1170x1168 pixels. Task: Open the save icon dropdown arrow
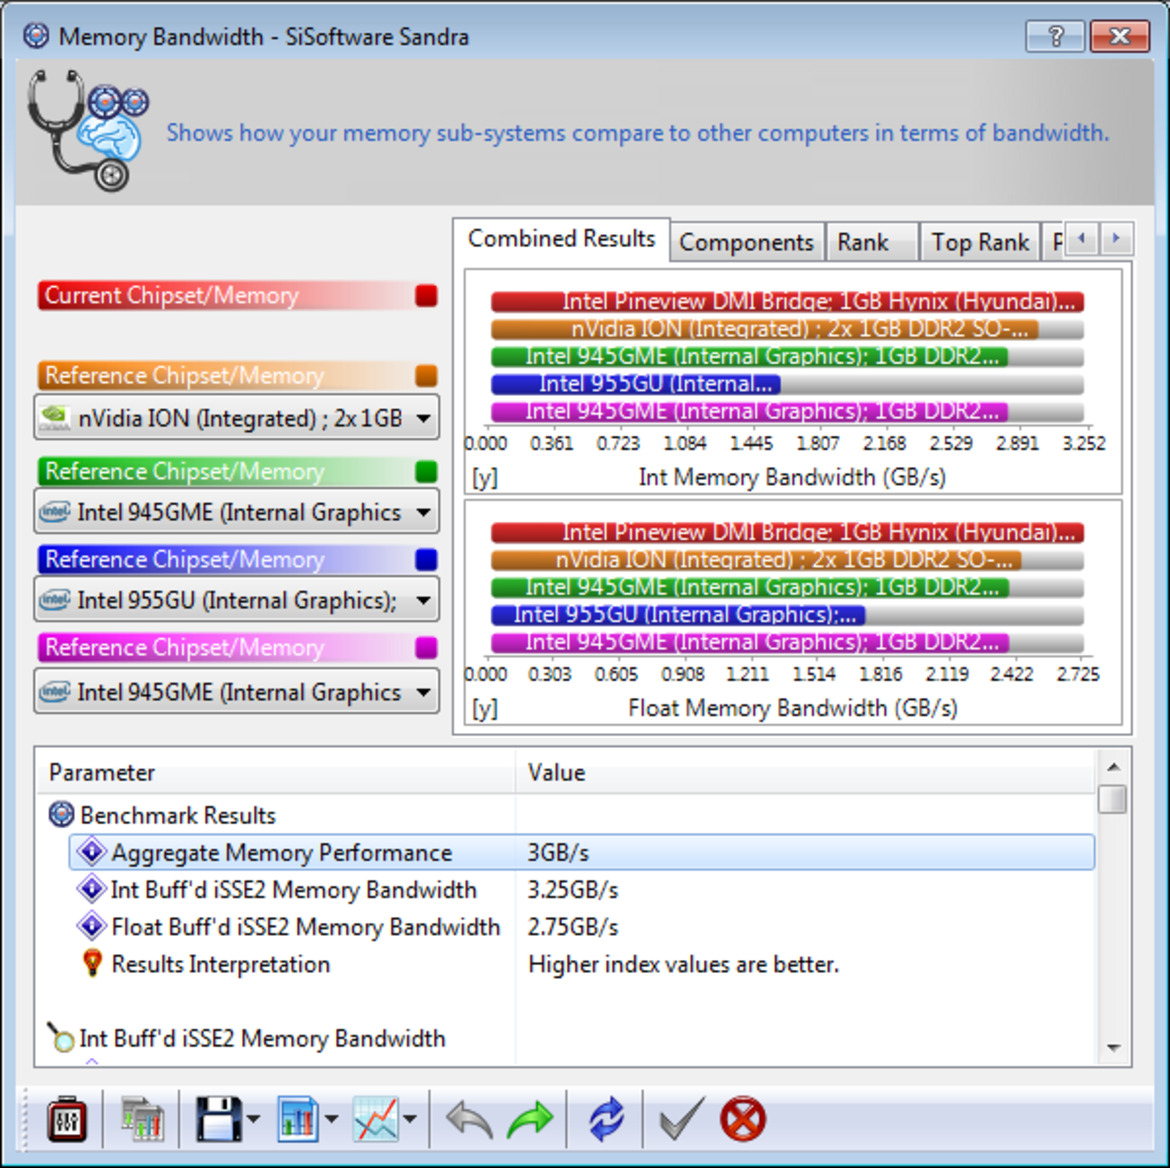[253, 1119]
